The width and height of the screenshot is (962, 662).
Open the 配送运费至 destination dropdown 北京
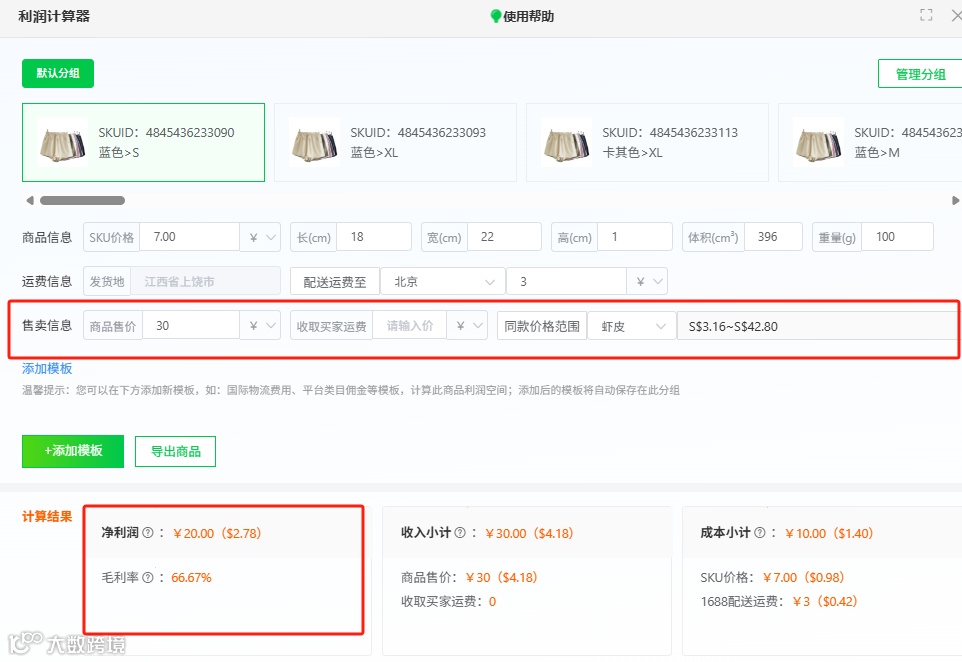(442, 282)
